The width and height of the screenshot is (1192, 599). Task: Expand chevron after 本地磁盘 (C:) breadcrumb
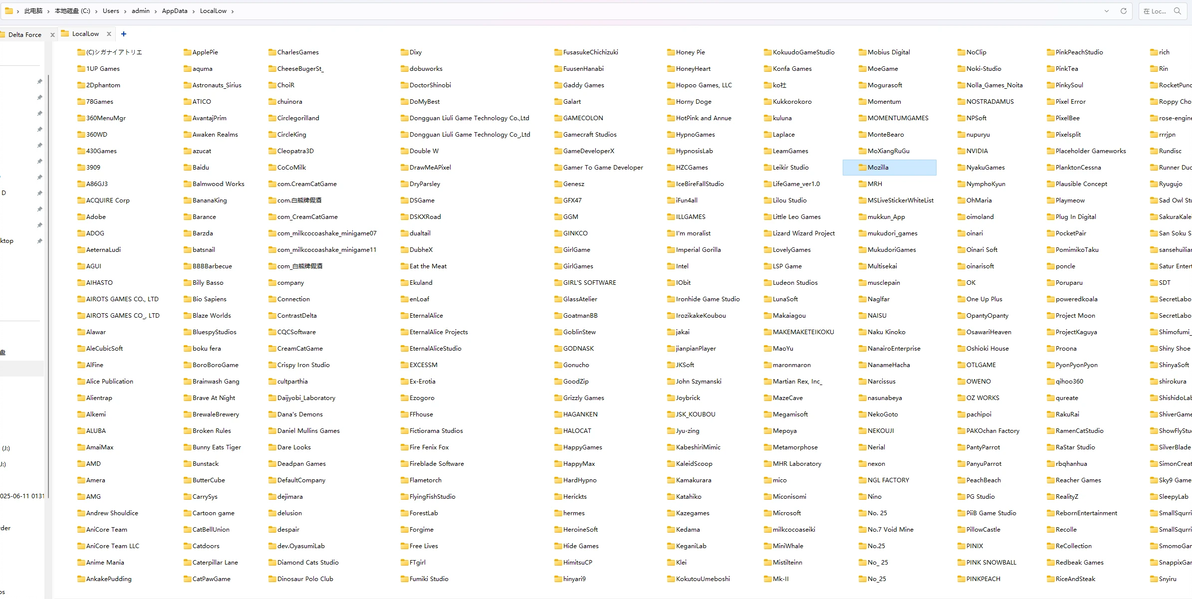(x=97, y=11)
